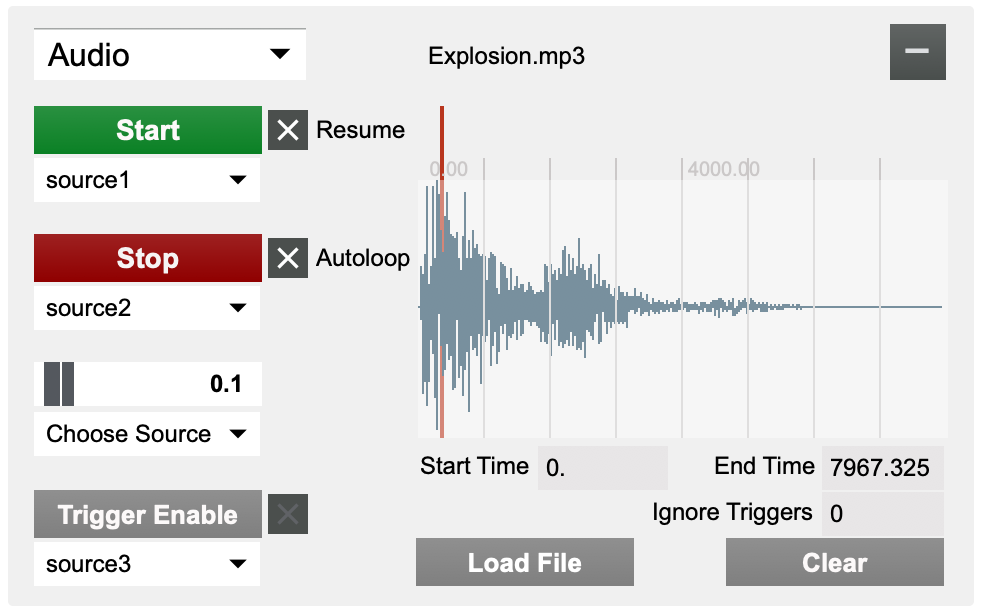Open the source2 dropdown under Stop
The width and height of the screenshot is (982, 614).
tap(147, 308)
